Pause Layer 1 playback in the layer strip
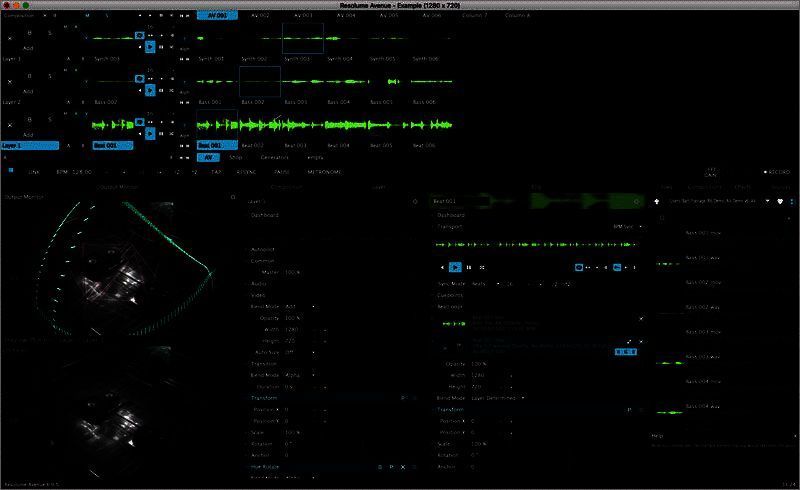 161,133
